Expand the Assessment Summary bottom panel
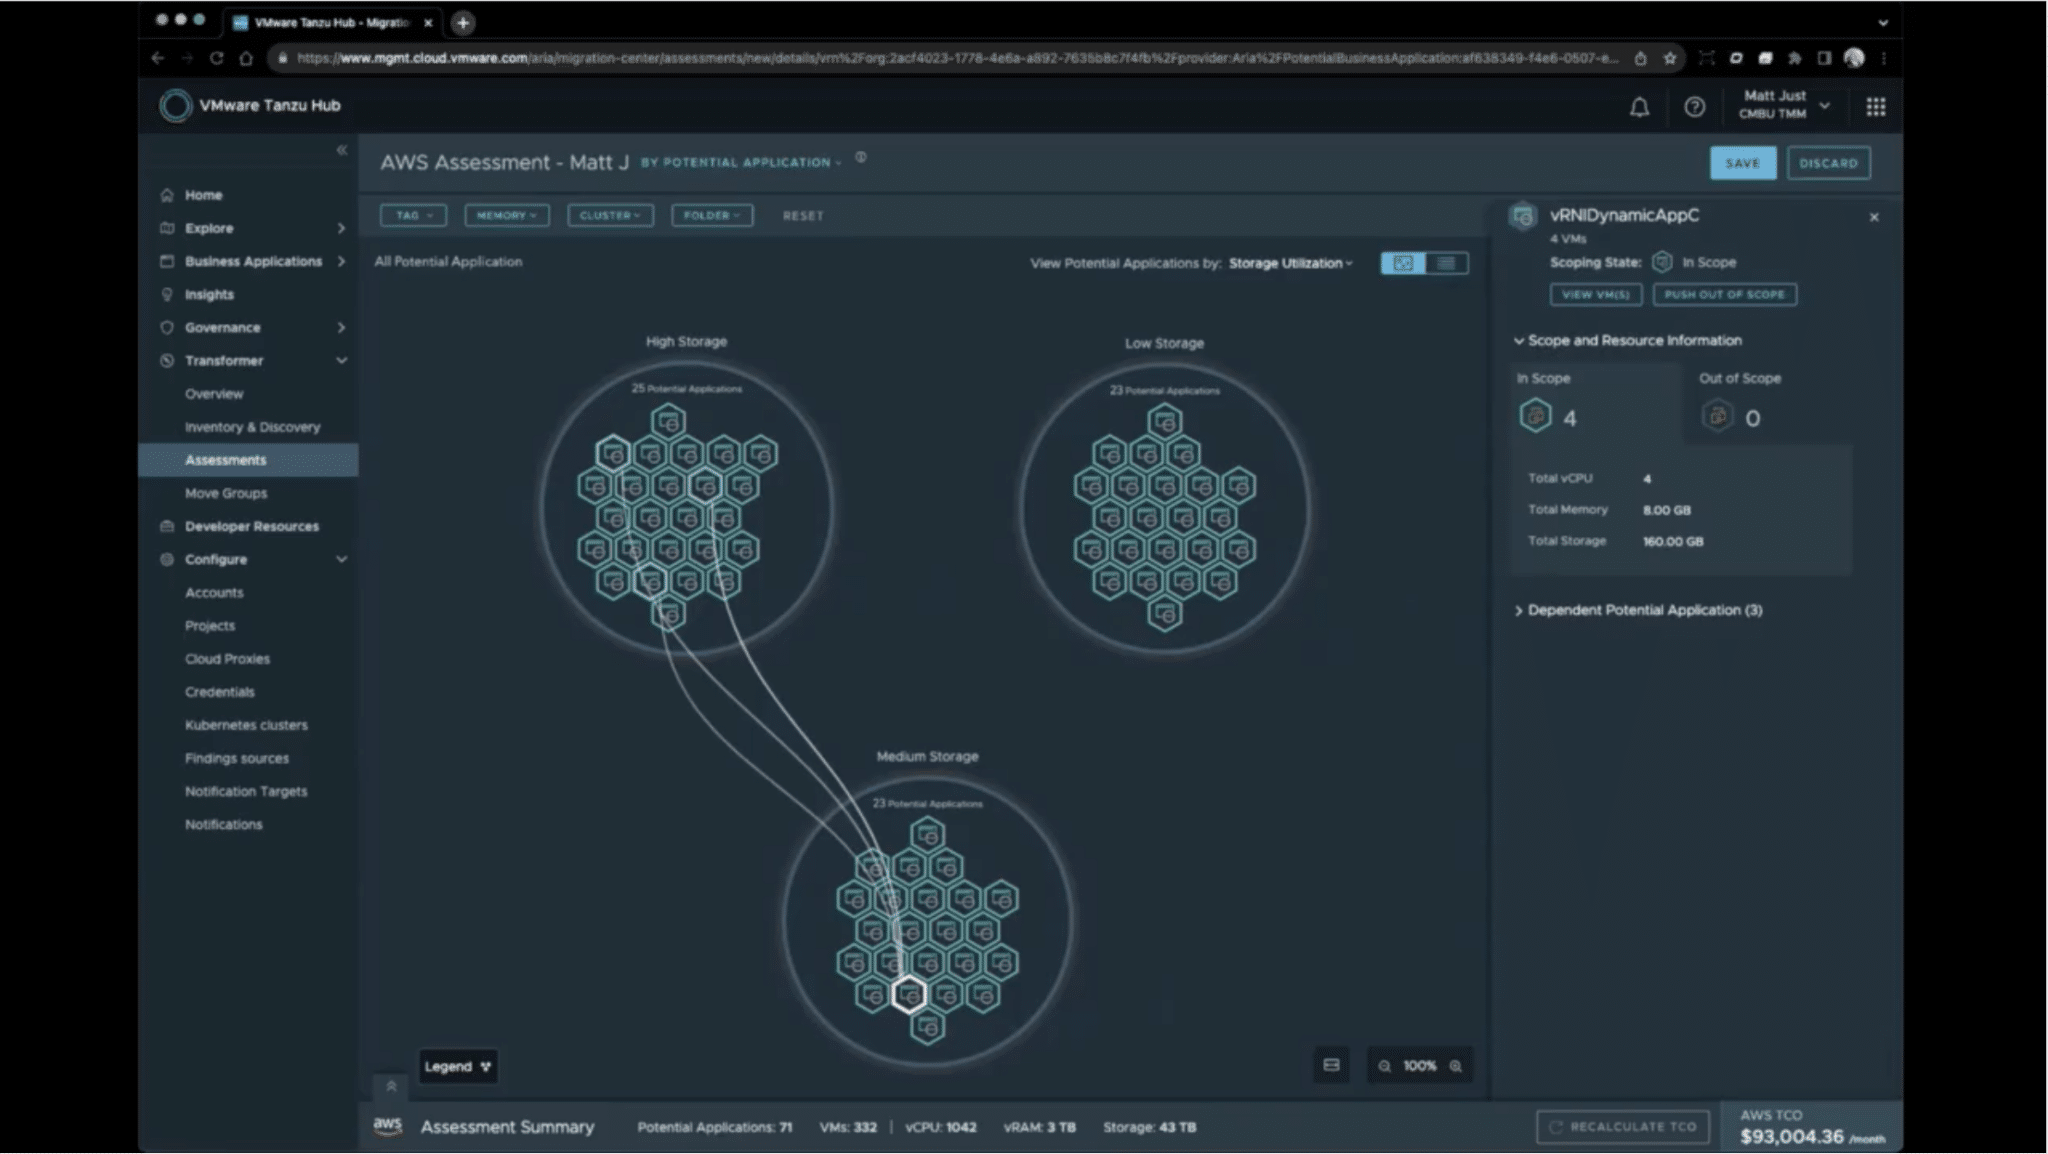 click(391, 1086)
